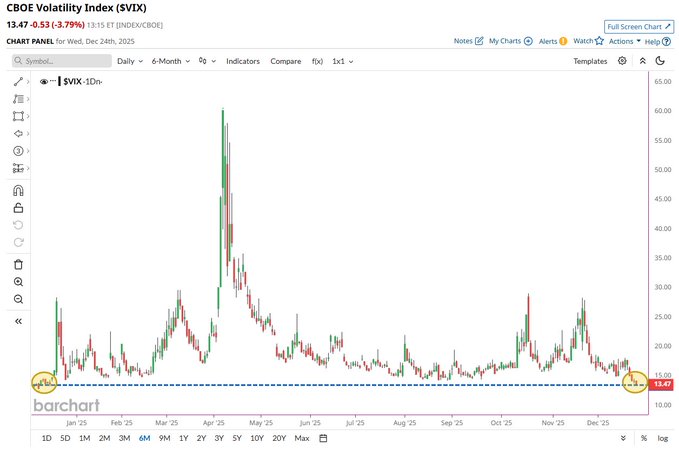Image resolution: width=679 pixels, height=450 pixels.
Task: Open Help
Action: coord(657,42)
